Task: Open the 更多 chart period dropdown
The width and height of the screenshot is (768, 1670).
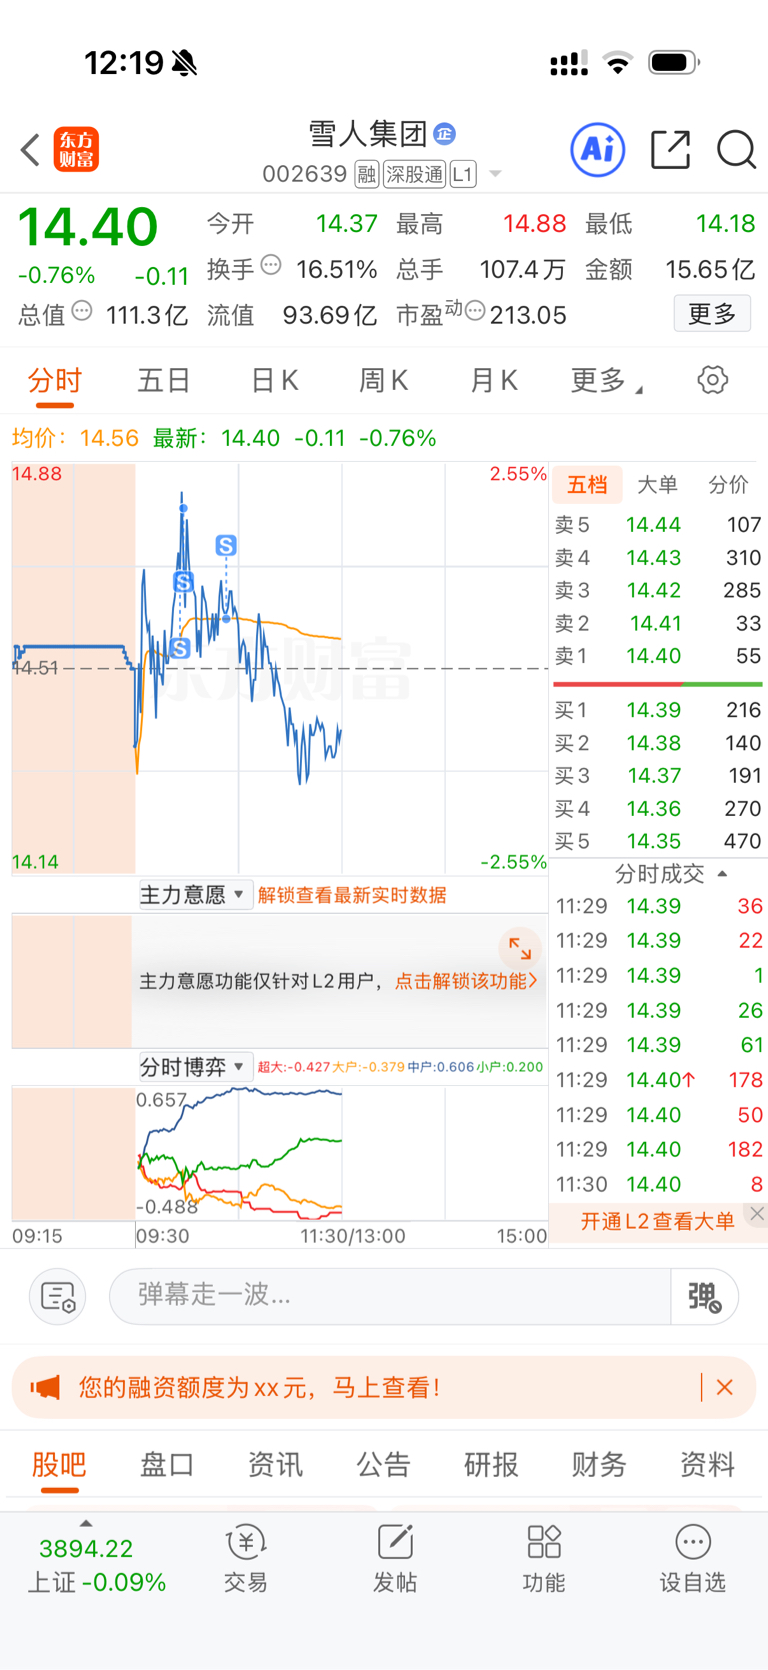Action: [606, 381]
